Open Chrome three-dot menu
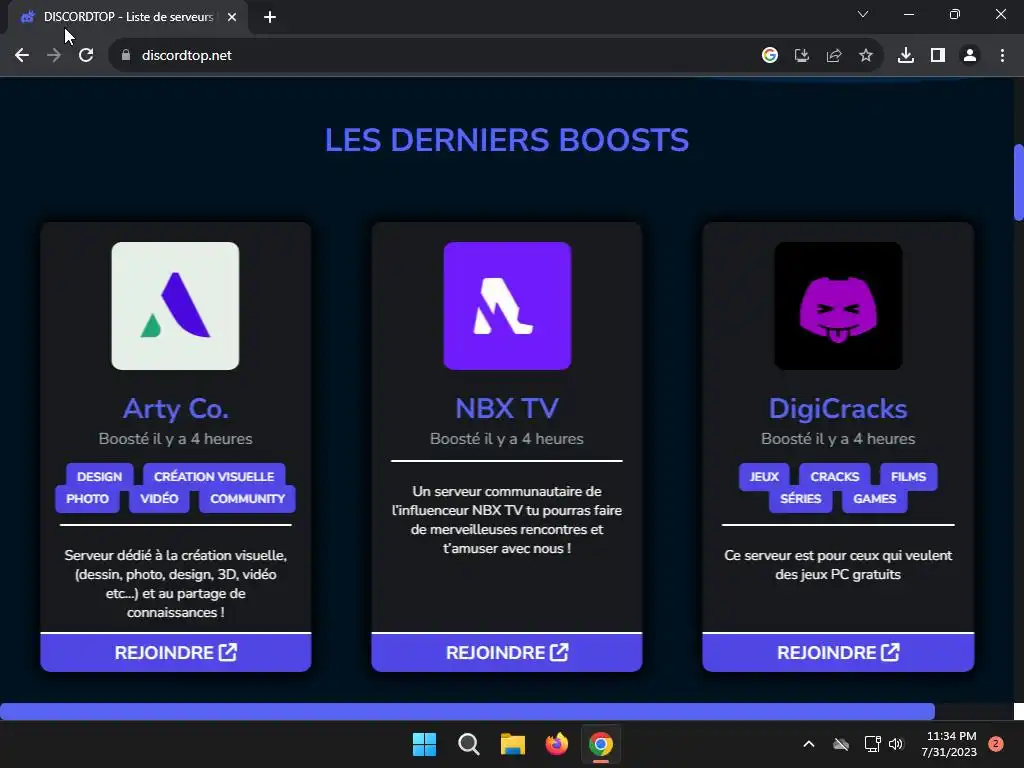 pyautogui.click(x=1002, y=56)
